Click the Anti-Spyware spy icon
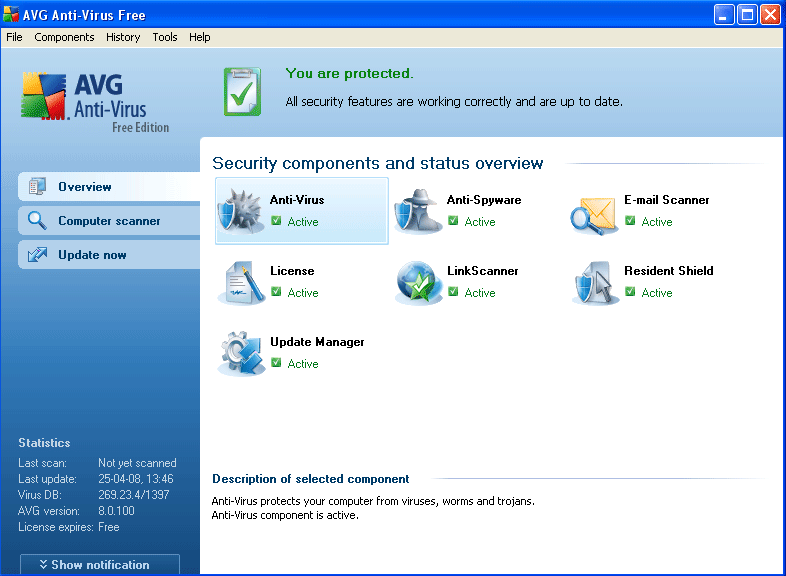The width and height of the screenshot is (786, 576). [x=418, y=211]
